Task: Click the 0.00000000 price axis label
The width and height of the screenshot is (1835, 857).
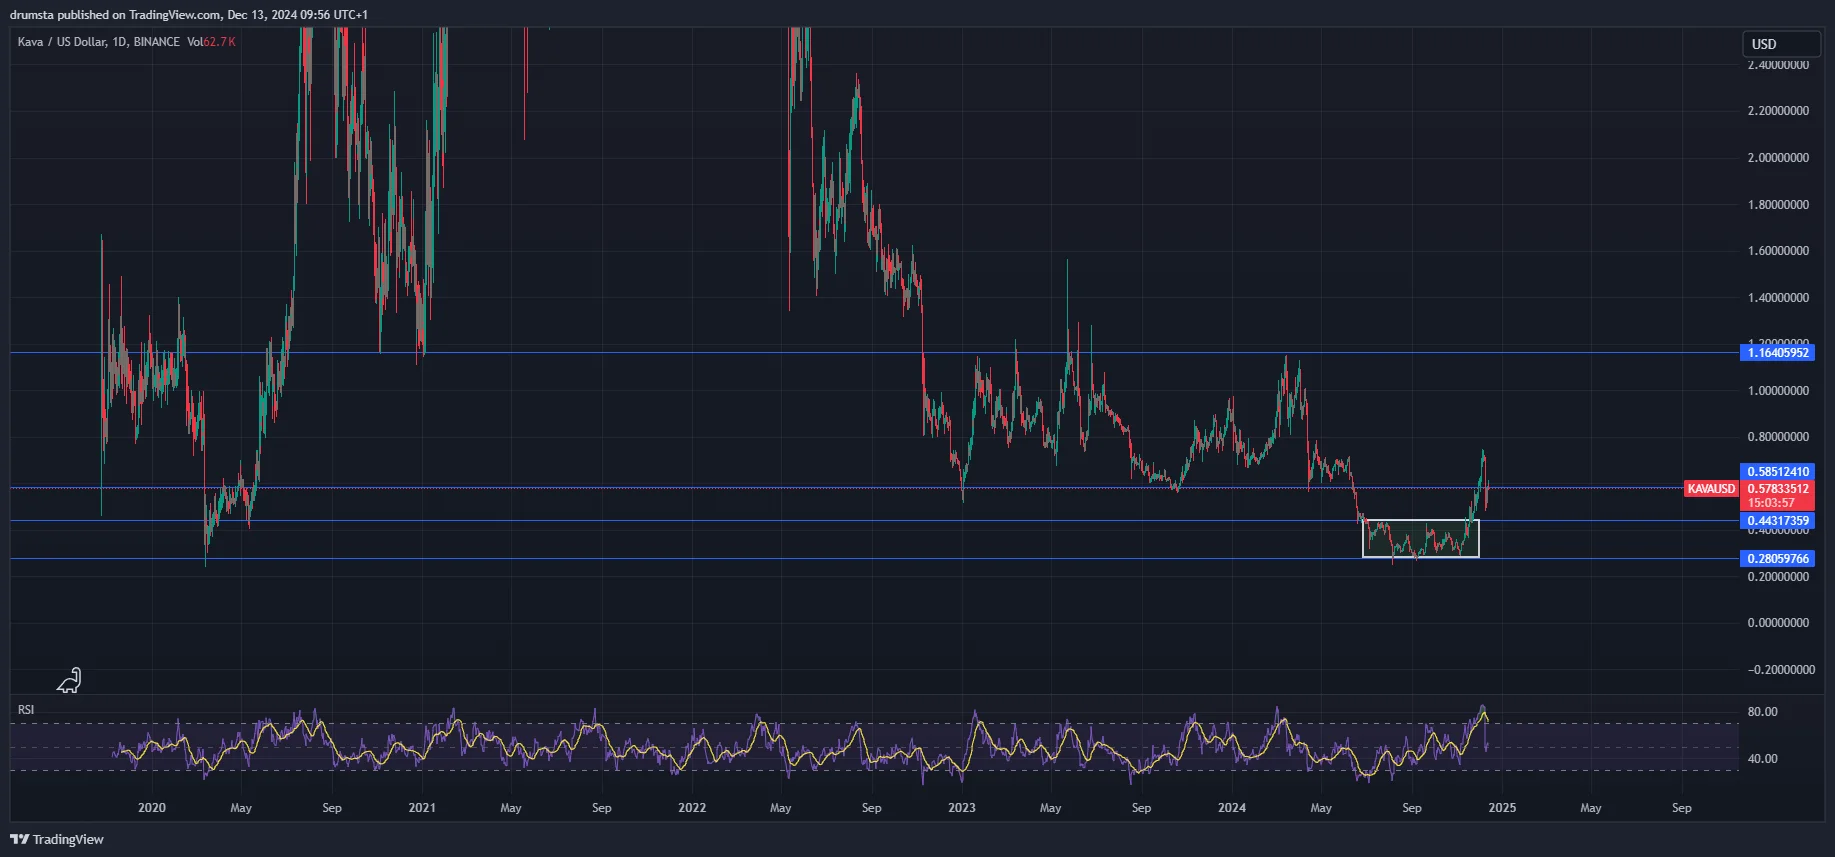Action: 1778,623
